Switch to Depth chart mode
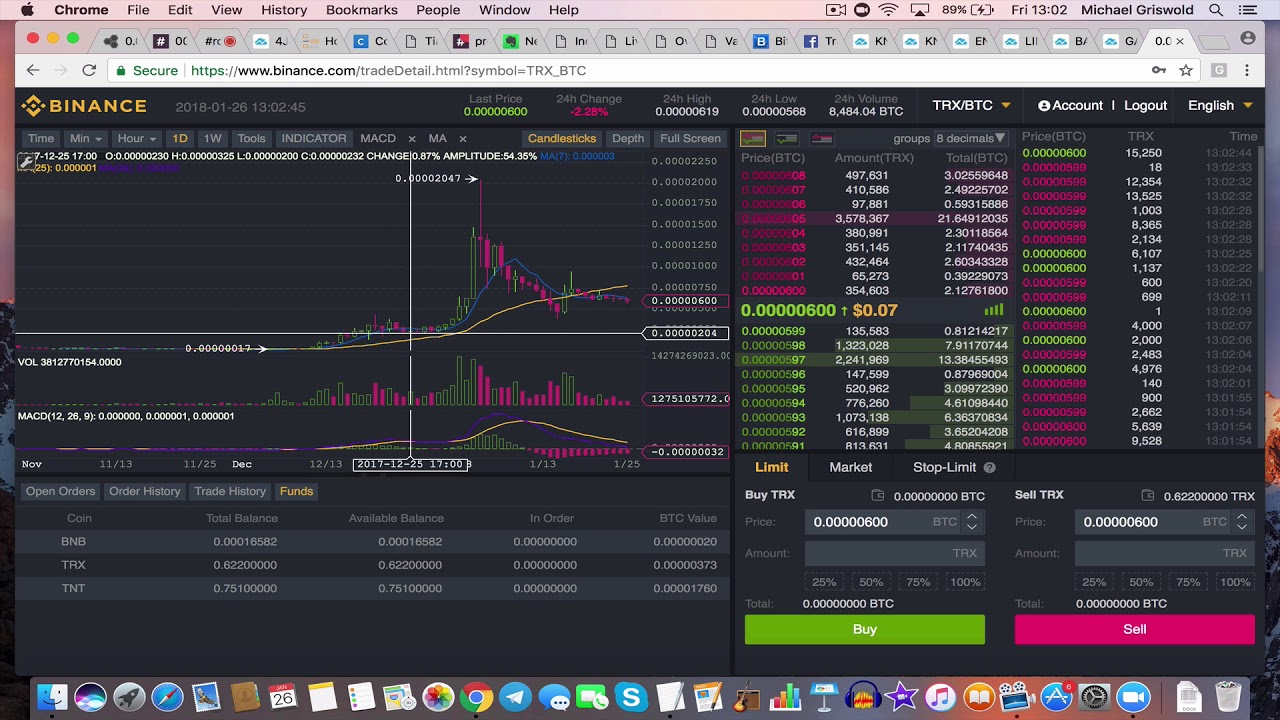 coord(628,139)
